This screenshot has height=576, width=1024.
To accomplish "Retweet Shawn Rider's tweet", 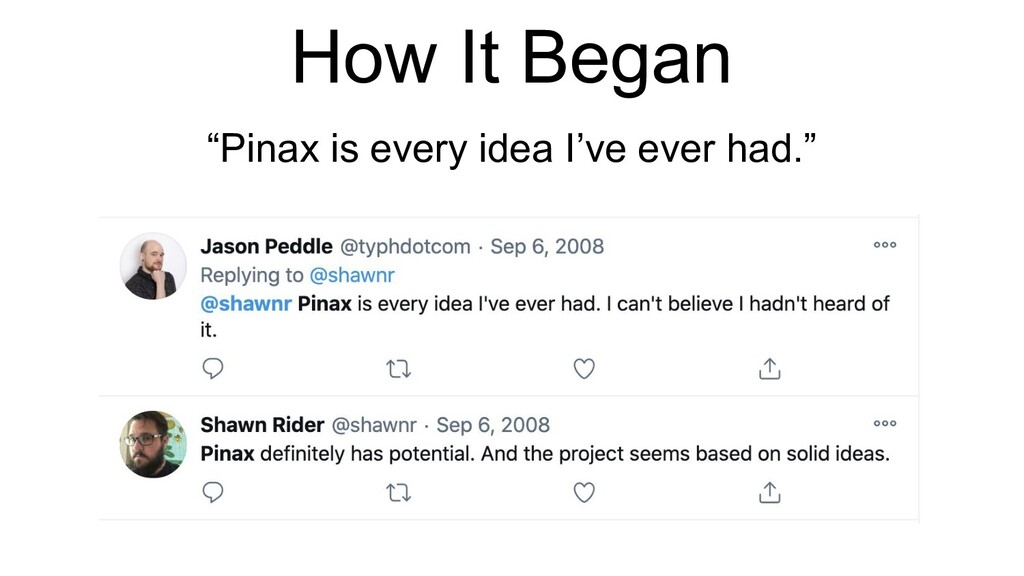I will click(x=398, y=492).
